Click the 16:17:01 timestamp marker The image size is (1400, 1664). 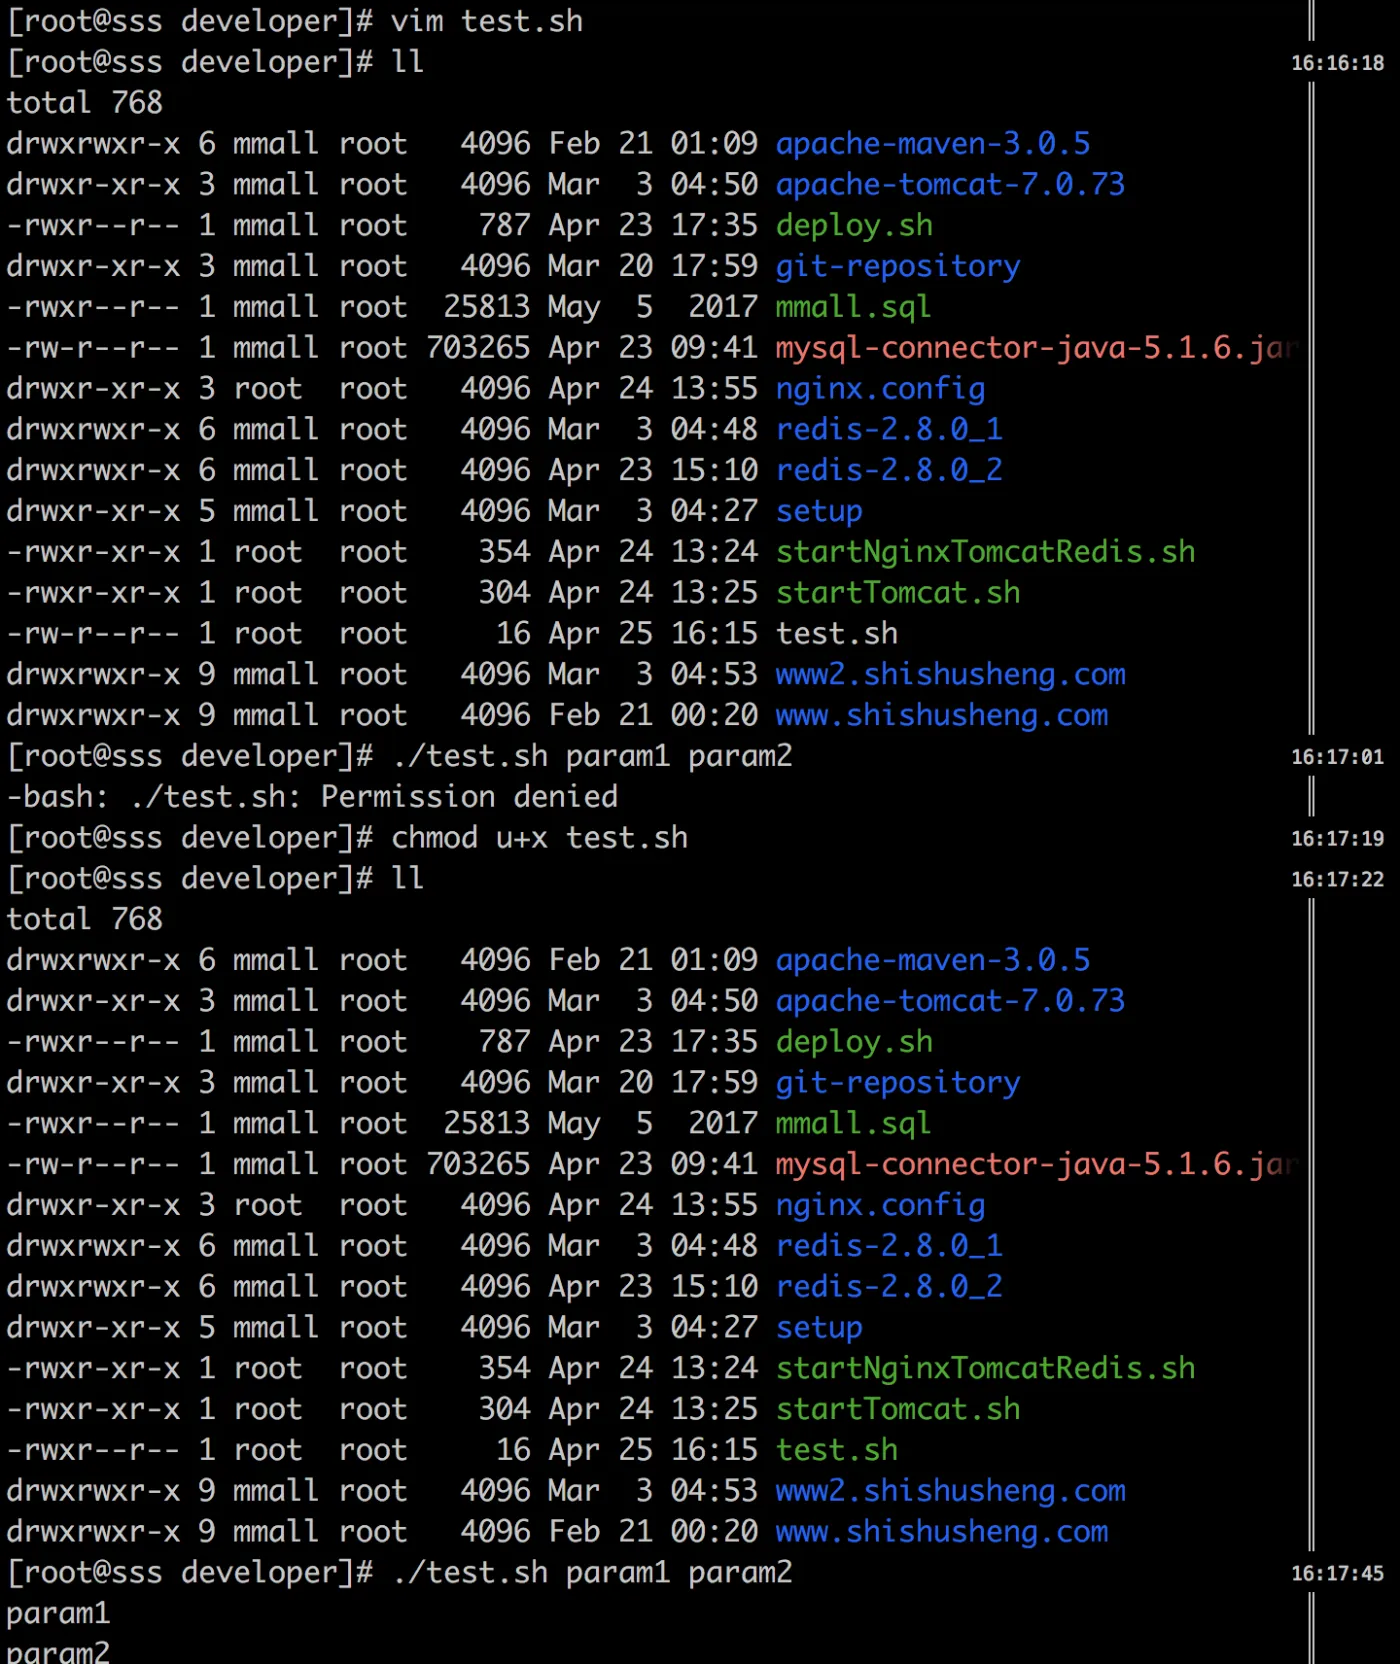(x=1337, y=757)
